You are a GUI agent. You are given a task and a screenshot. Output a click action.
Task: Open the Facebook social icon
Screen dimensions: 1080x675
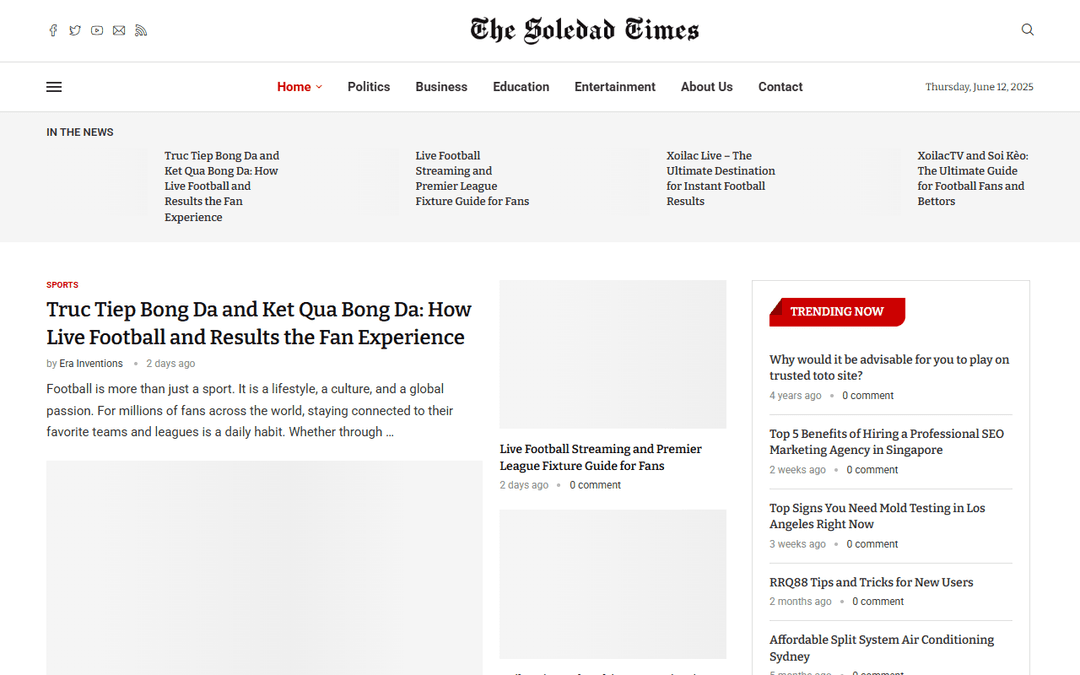click(x=53, y=30)
